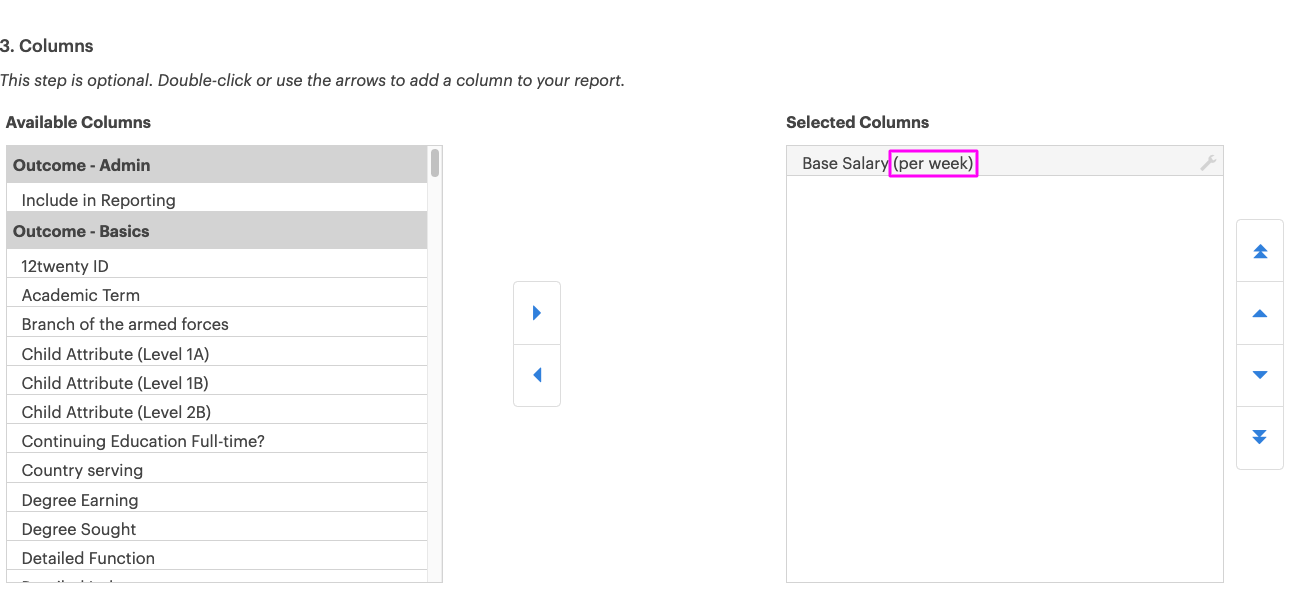Move selected column to top
The image size is (1313, 608).
(1260, 251)
